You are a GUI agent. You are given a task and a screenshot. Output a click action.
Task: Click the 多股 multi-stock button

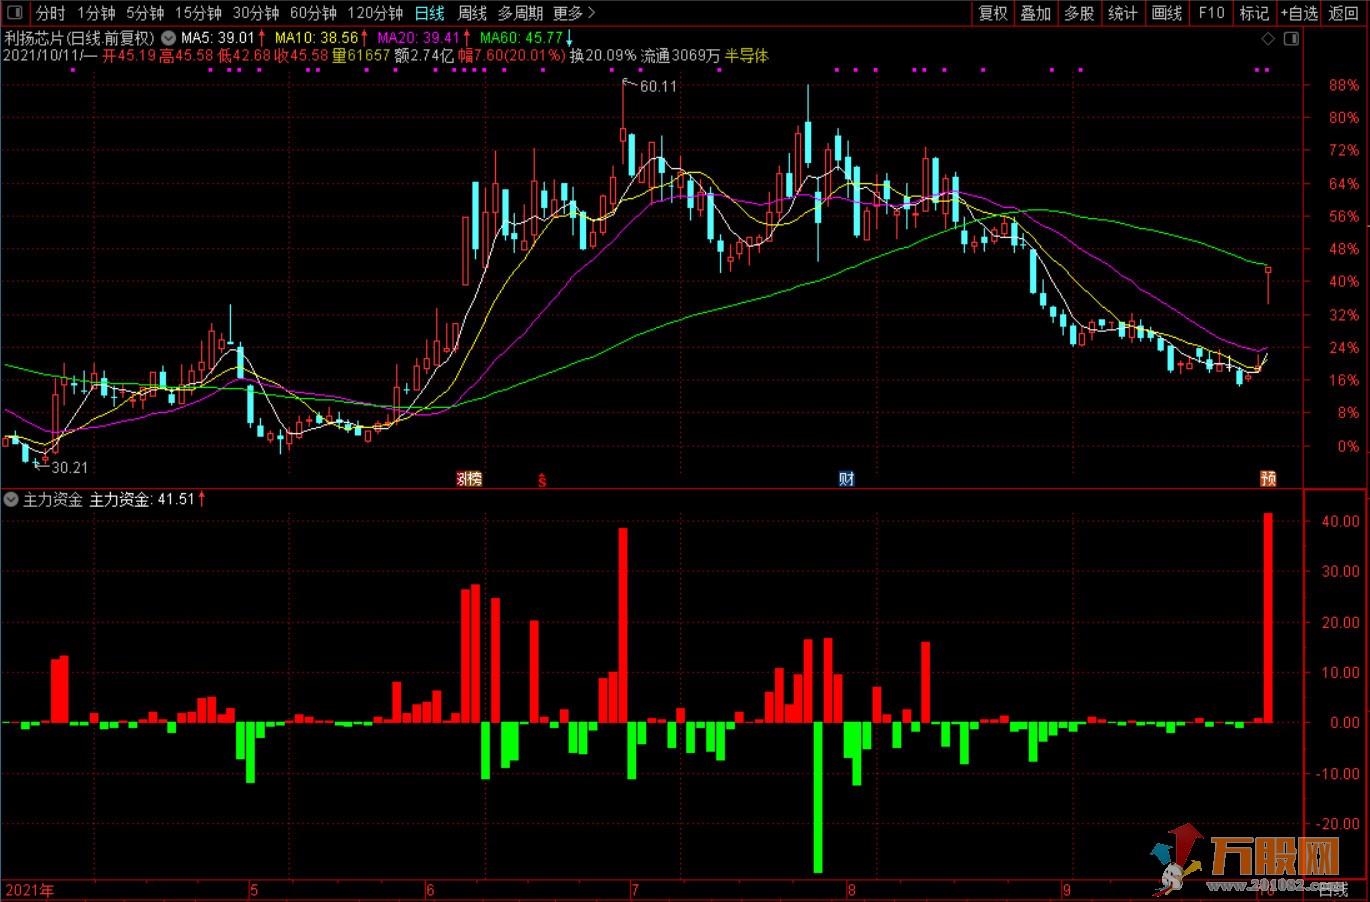[1079, 13]
